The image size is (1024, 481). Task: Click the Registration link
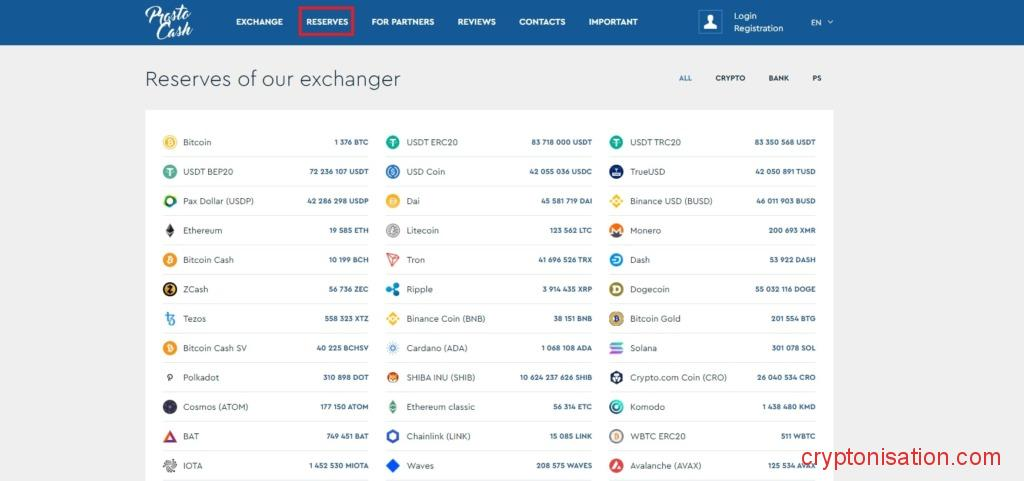tap(758, 29)
